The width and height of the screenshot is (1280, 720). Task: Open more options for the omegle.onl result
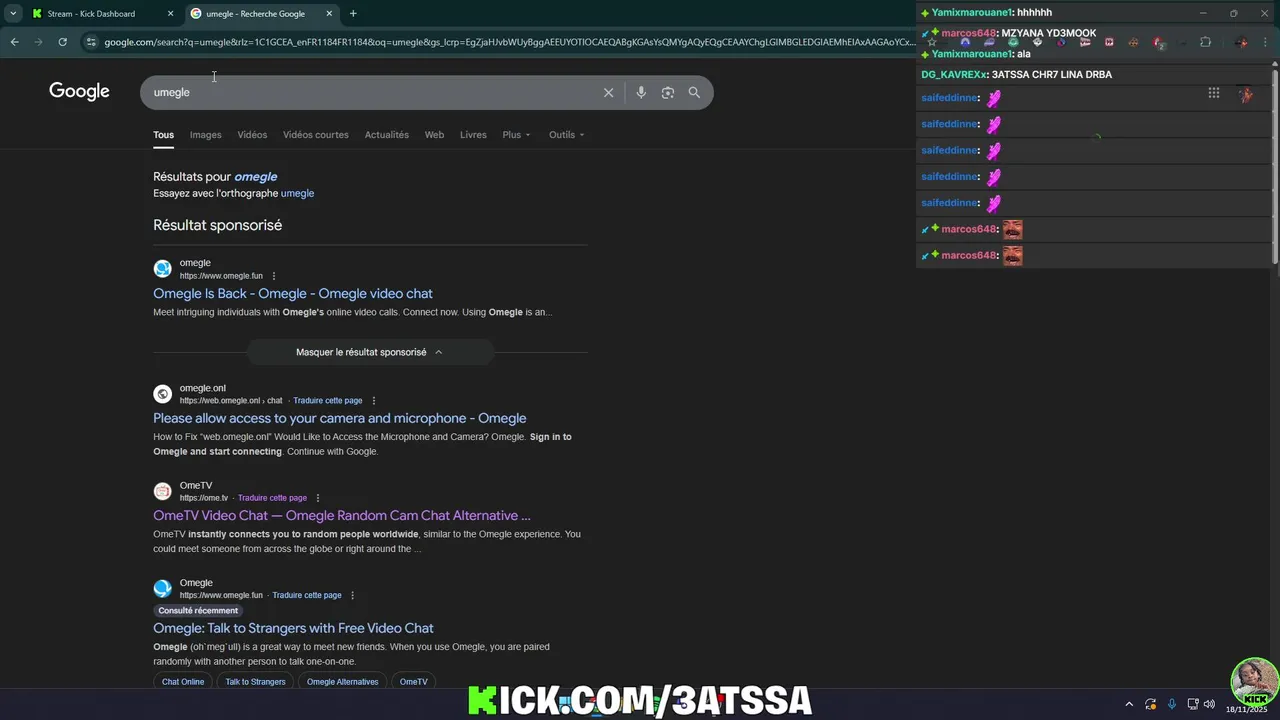(374, 401)
